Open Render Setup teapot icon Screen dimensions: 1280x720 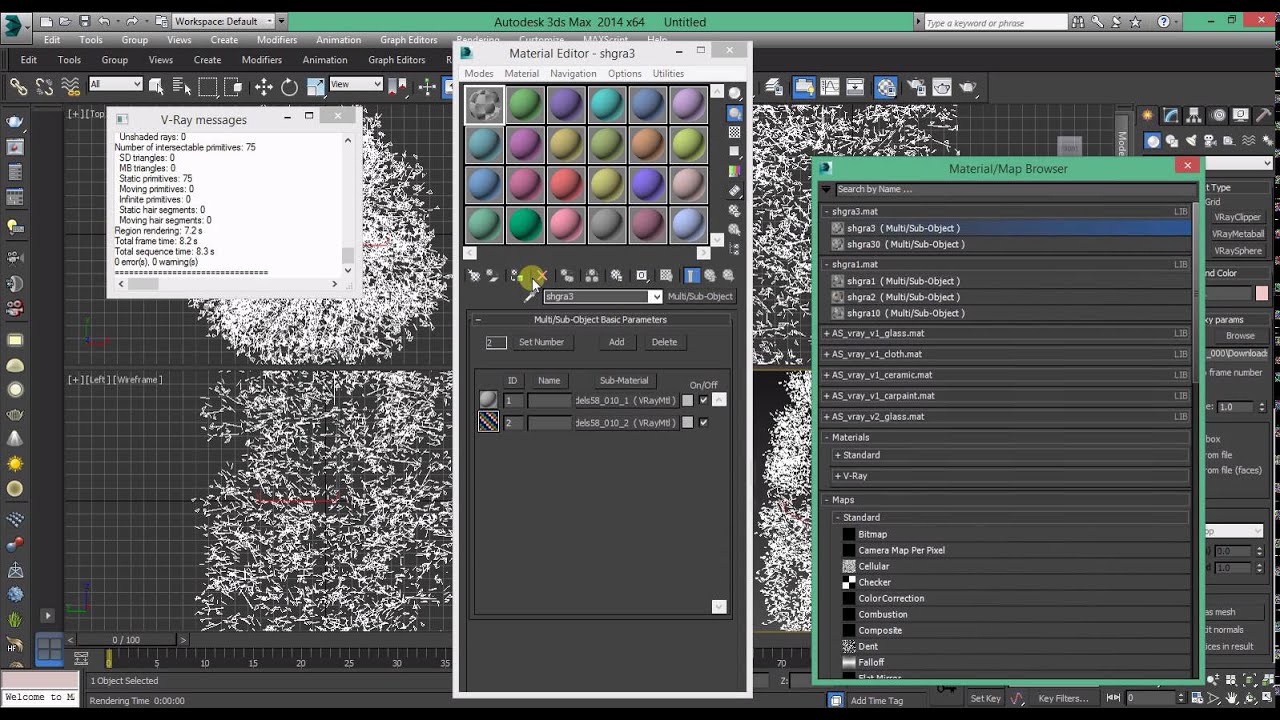click(916, 87)
